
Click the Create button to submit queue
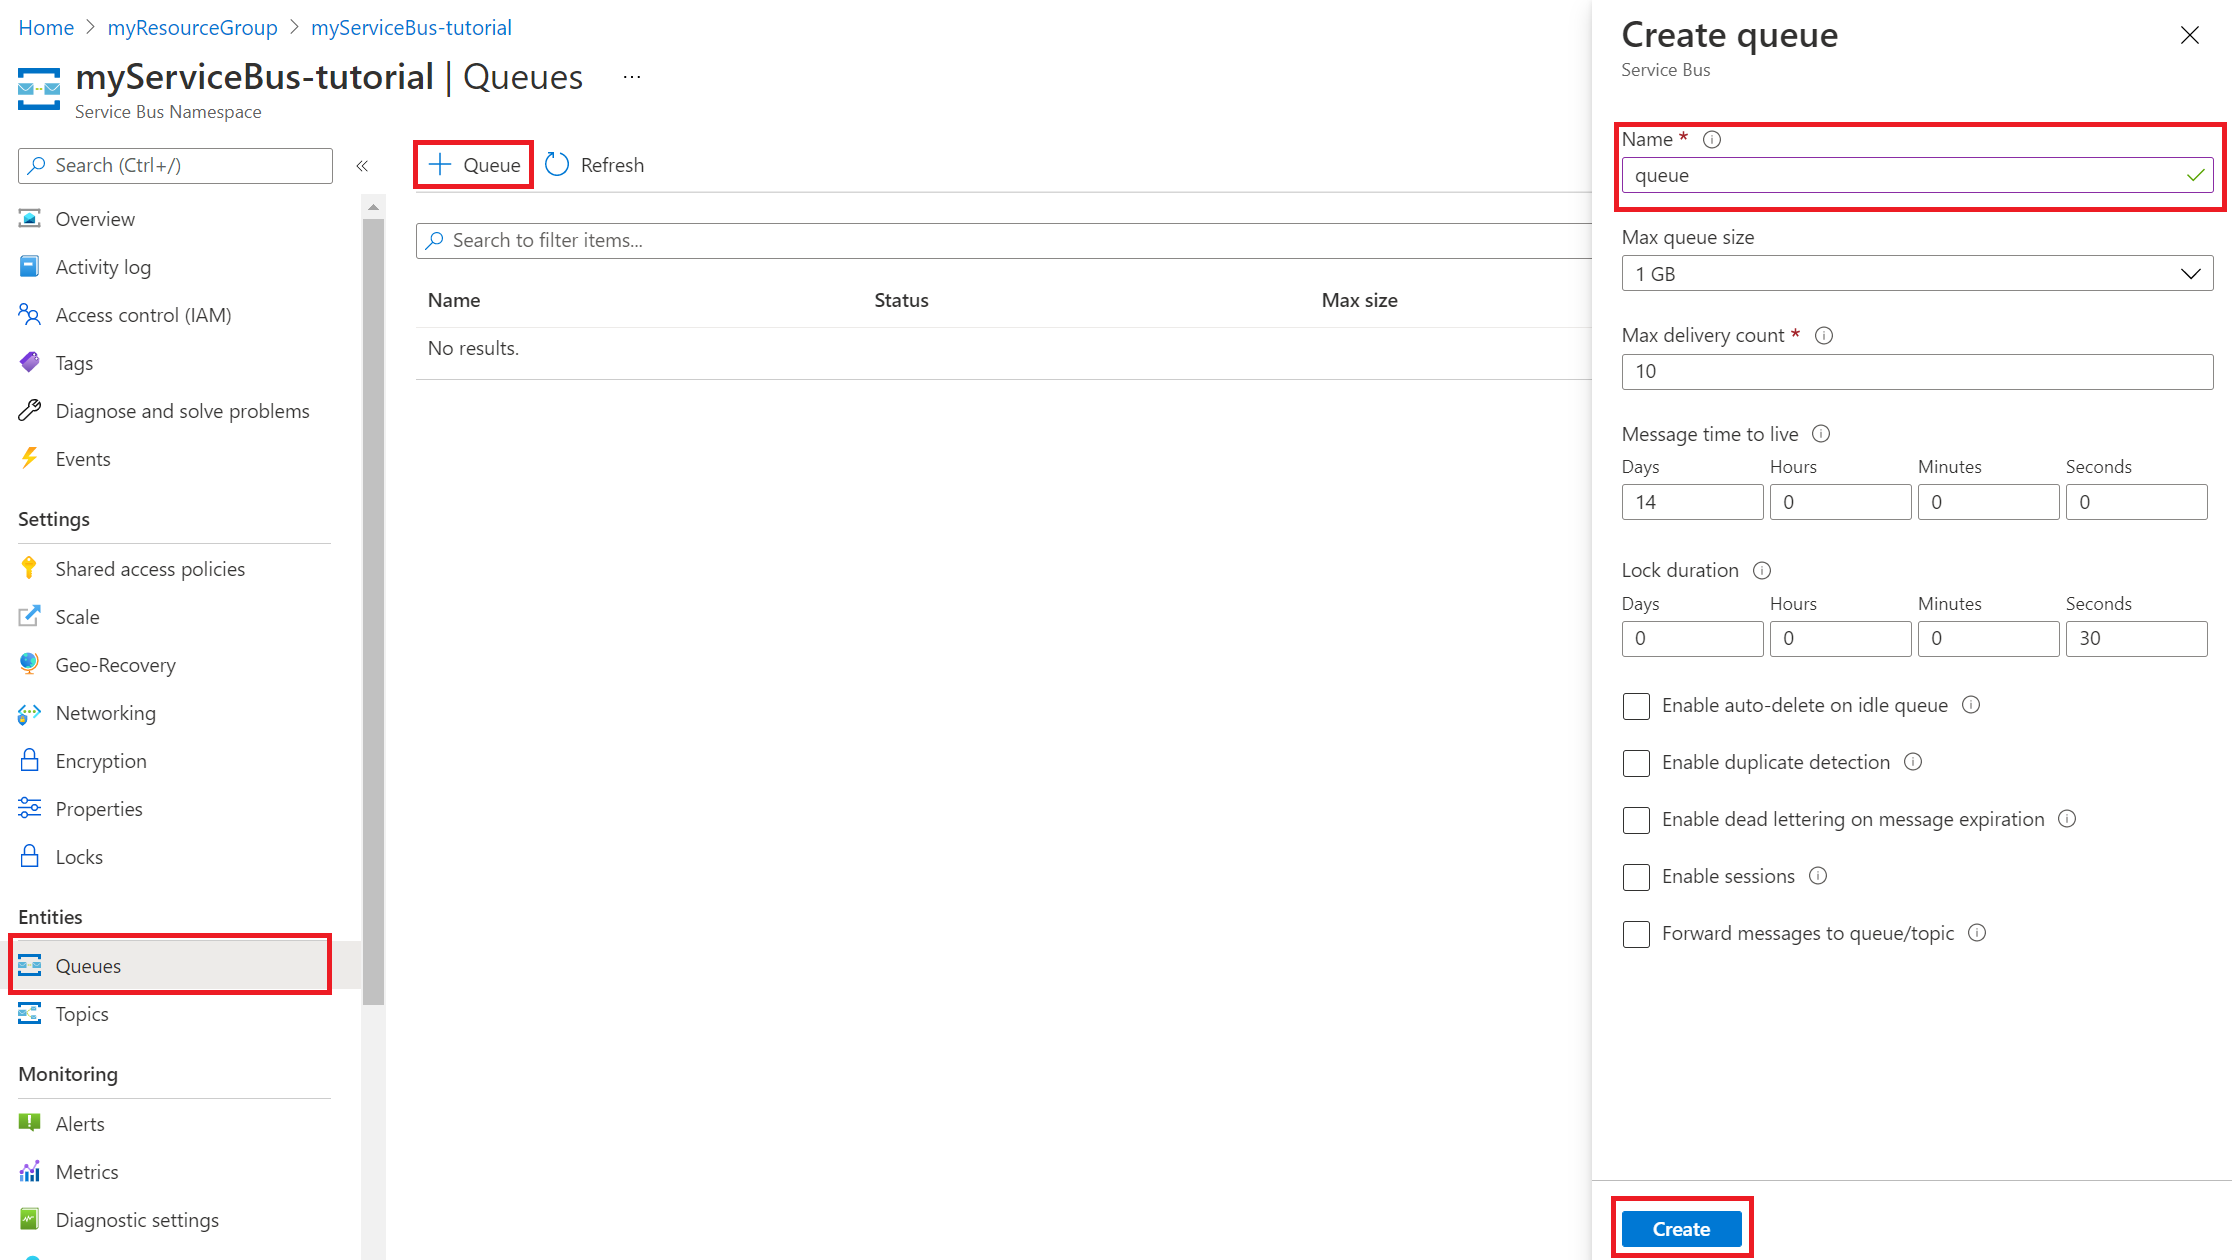(x=1683, y=1228)
